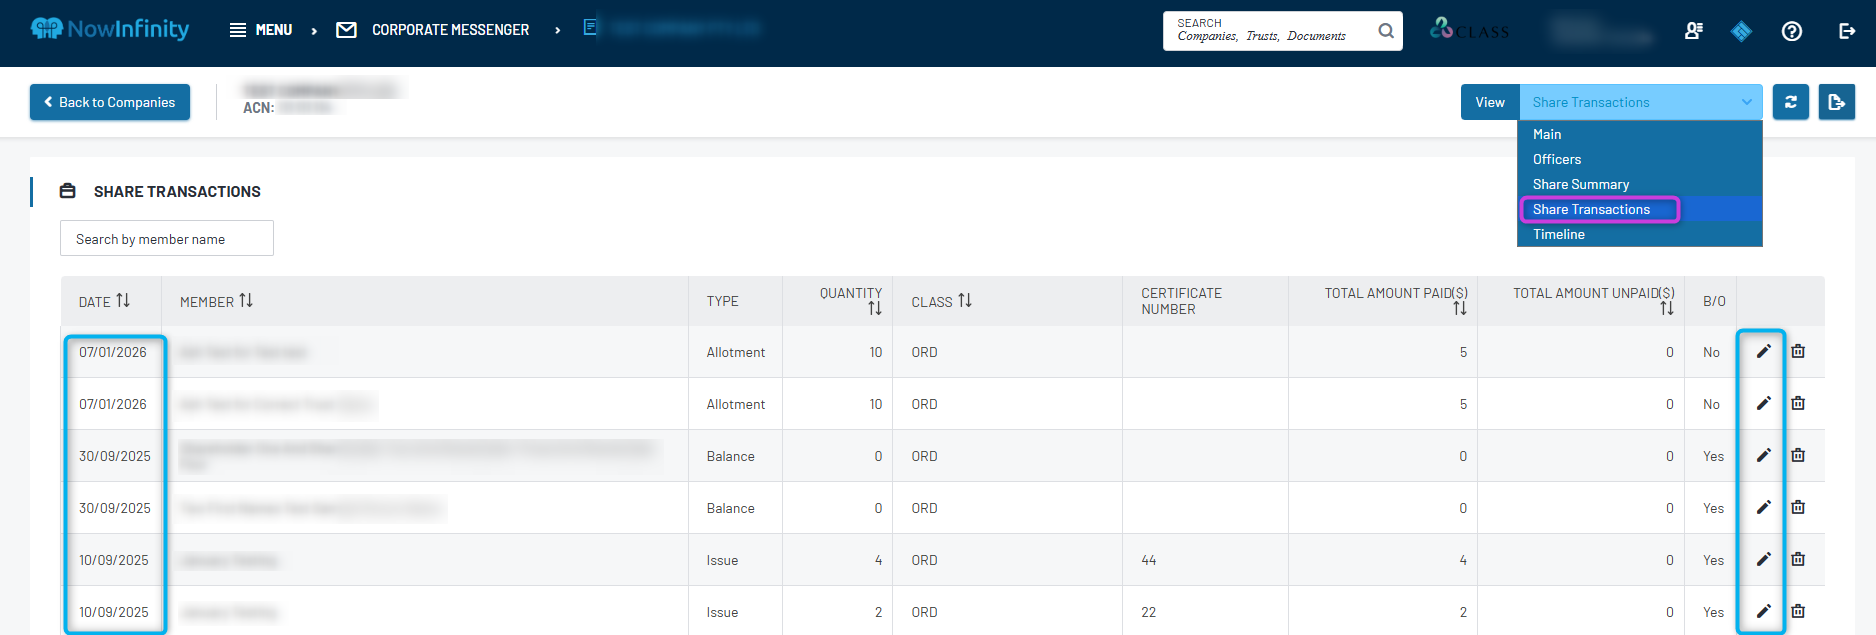Sort by Member column arrows
Screen dimensions: 1876x635
click(246, 300)
